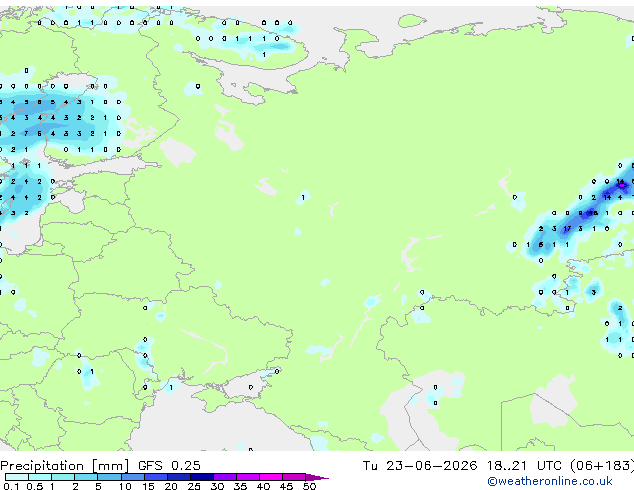
Task: Click the "18..21 UTC" time range text
Action: pos(524,465)
